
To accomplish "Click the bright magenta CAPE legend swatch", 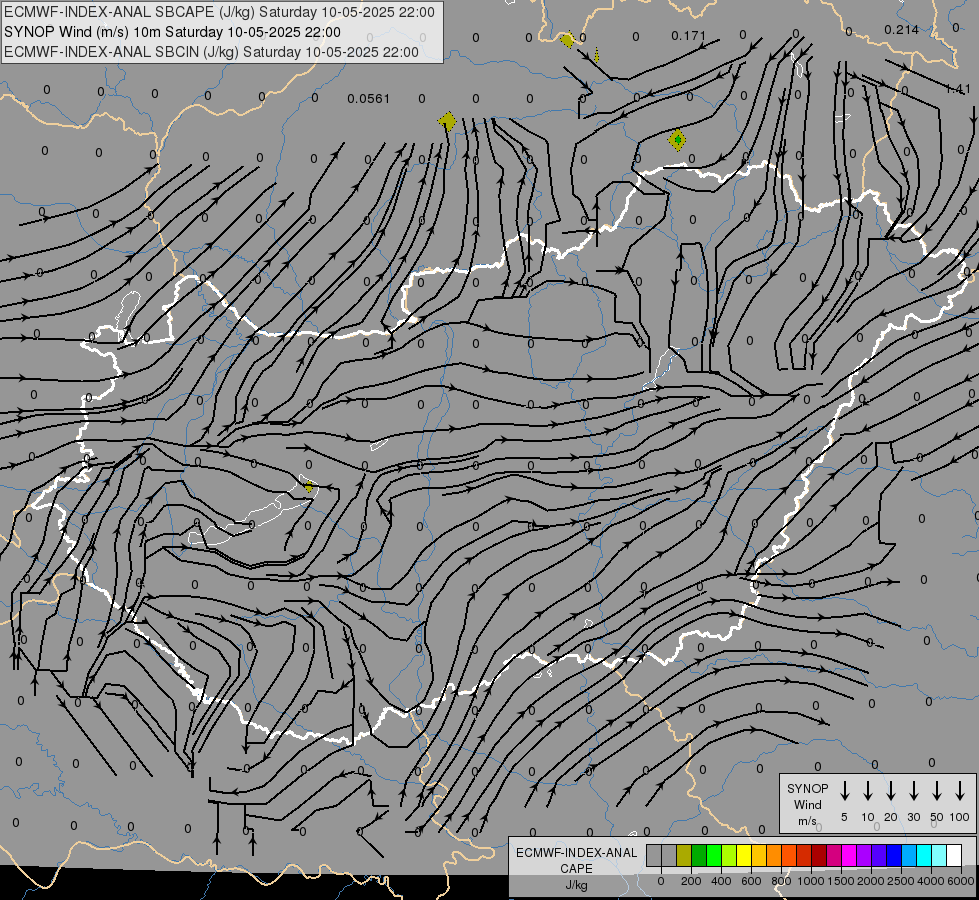I will point(849,855).
